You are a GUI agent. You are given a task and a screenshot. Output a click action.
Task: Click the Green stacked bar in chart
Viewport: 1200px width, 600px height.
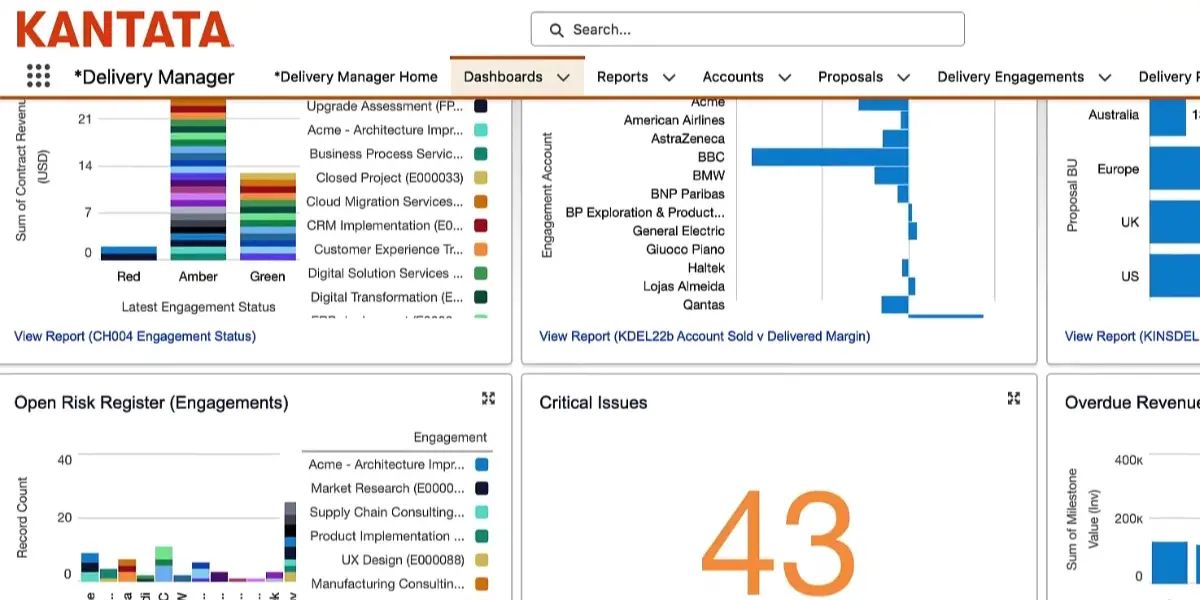coord(267,216)
